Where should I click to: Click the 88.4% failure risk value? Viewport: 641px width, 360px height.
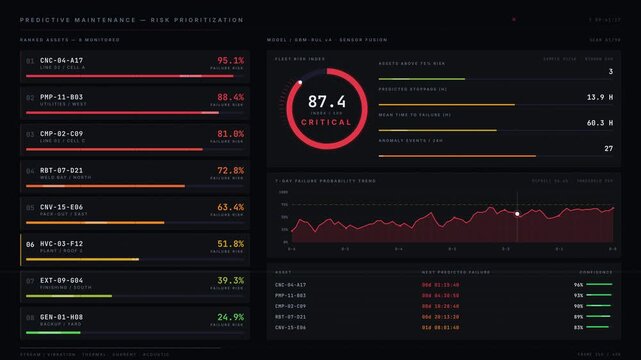point(231,97)
